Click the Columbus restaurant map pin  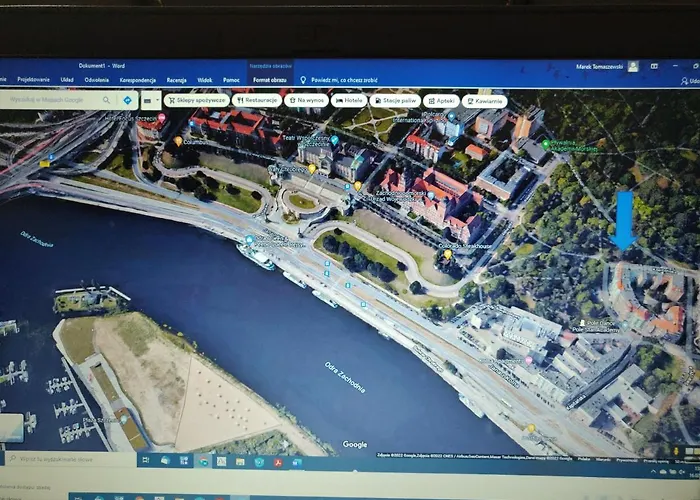click(178, 142)
